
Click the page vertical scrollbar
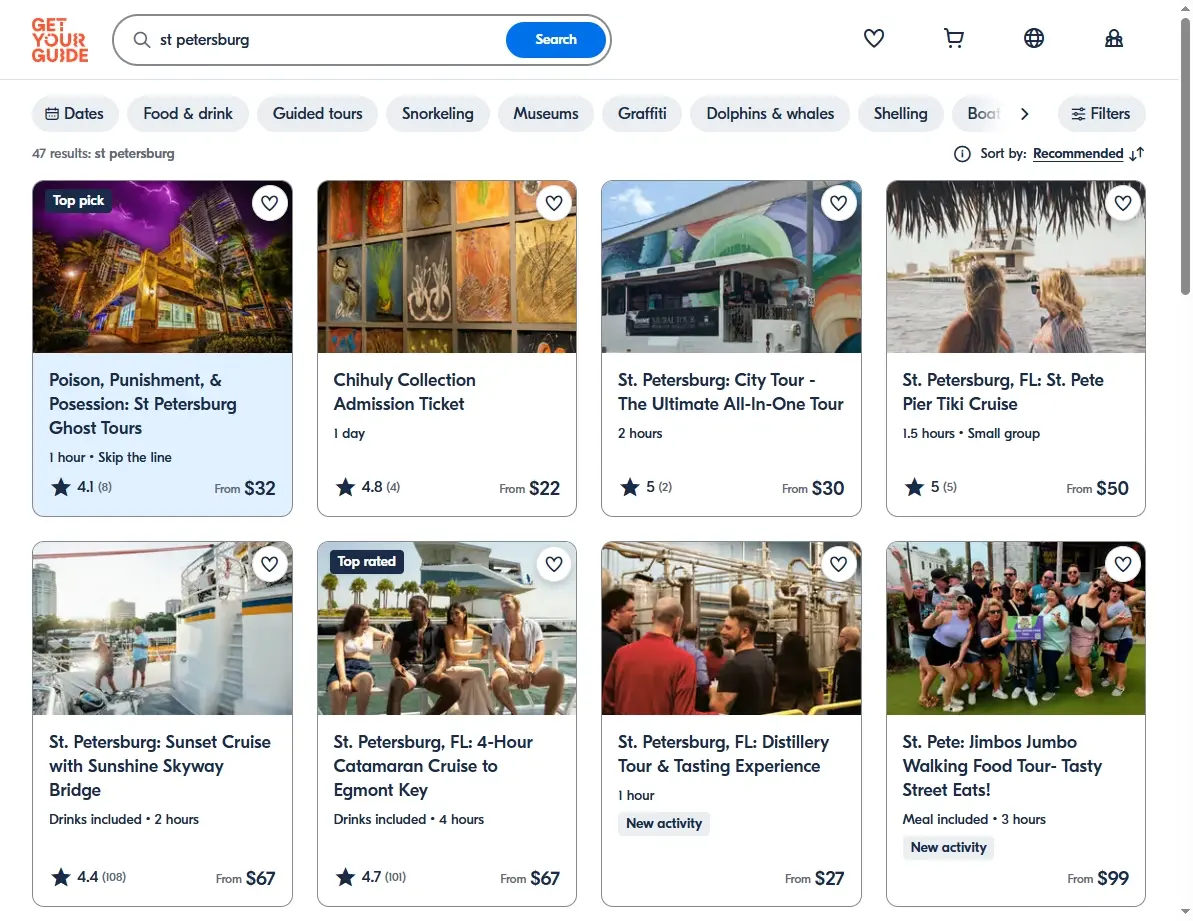click(1185, 156)
